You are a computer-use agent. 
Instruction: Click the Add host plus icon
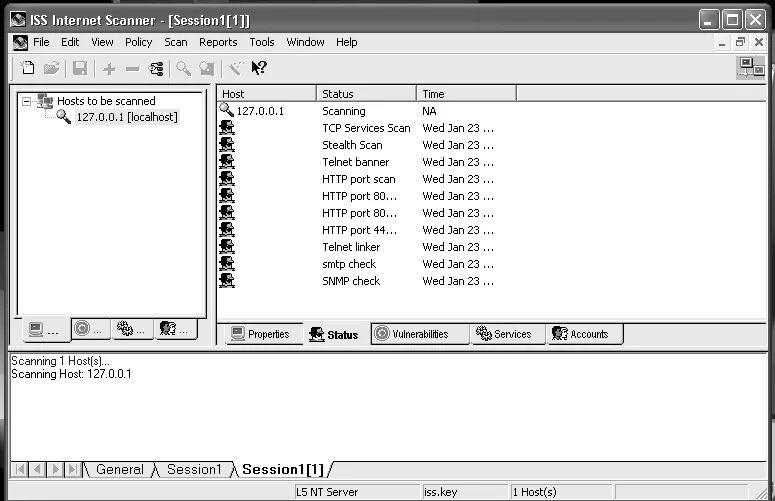click(109, 69)
